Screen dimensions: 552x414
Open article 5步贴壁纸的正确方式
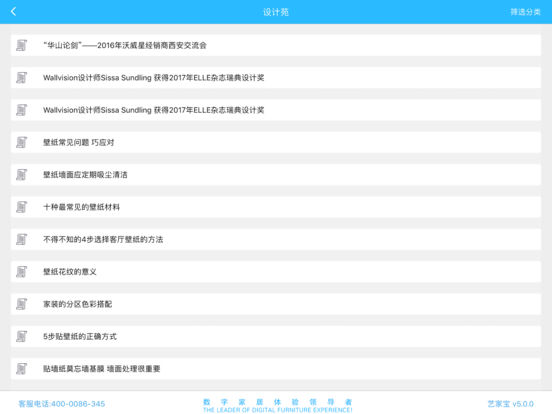pyautogui.click(x=276, y=337)
